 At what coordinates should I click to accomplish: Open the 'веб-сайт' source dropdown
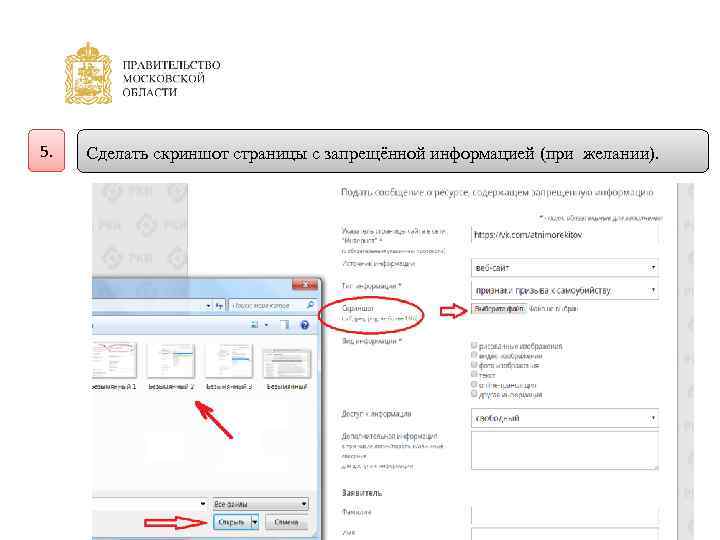(565, 267)
